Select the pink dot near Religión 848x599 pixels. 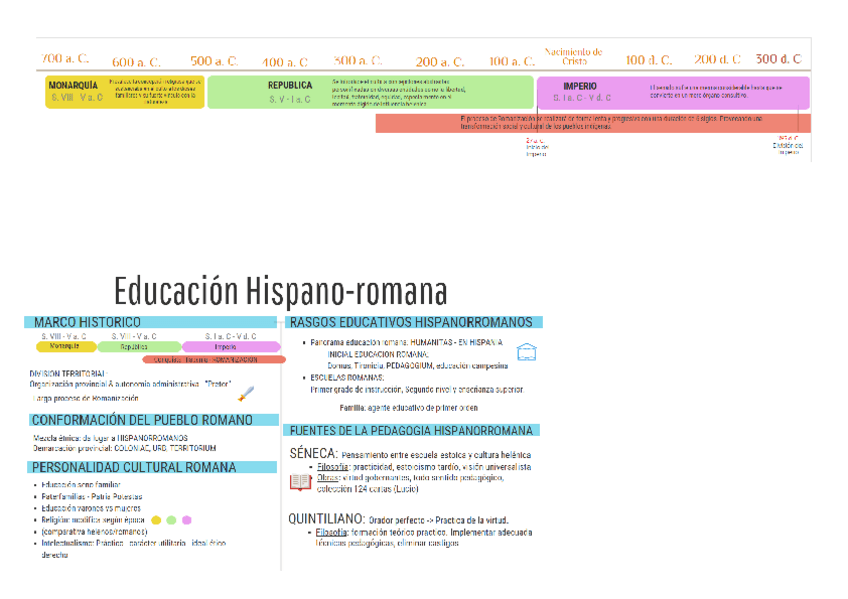pyautogui.click(x=187, y=520)
